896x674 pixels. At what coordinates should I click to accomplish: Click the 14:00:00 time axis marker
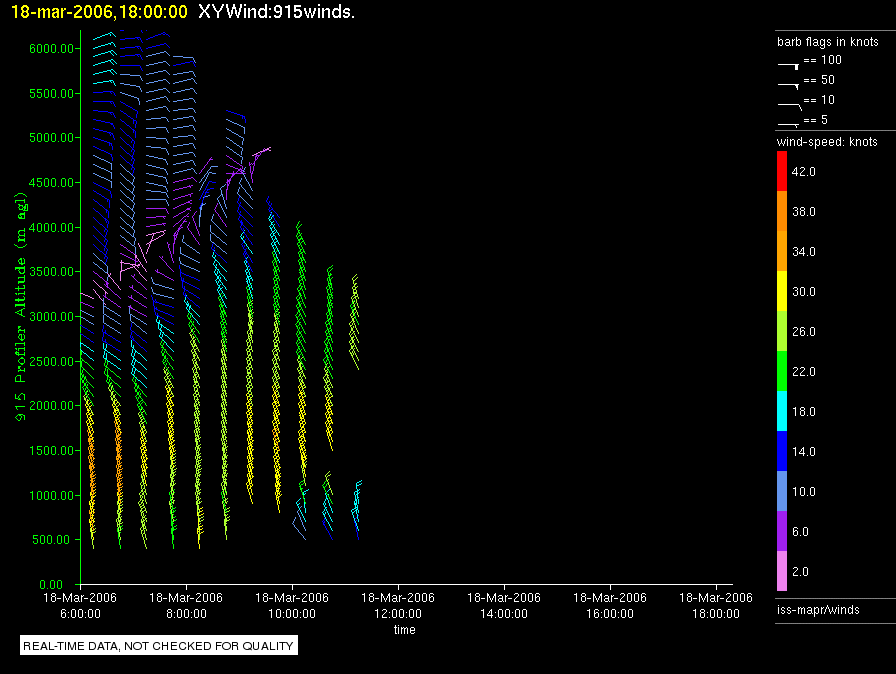pos(504,614)
